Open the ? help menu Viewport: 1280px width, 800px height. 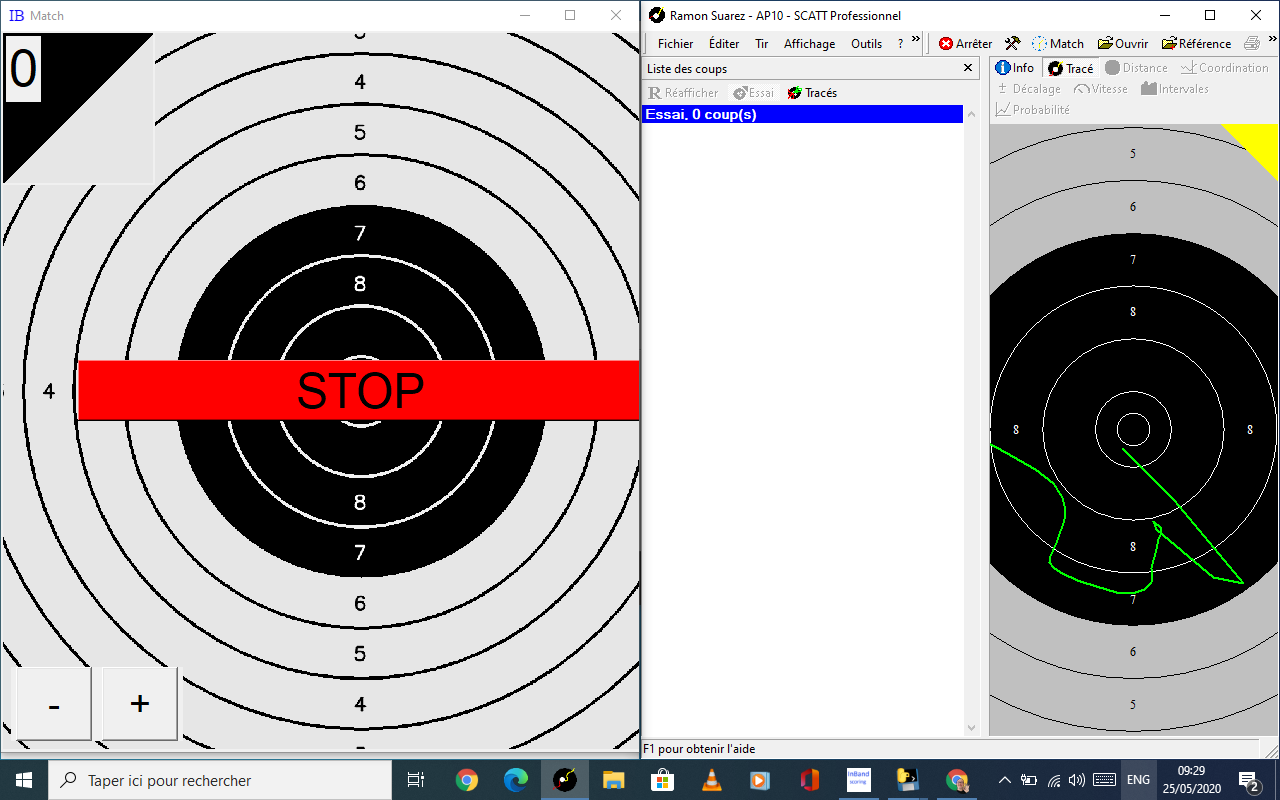[x=900, y=43]
